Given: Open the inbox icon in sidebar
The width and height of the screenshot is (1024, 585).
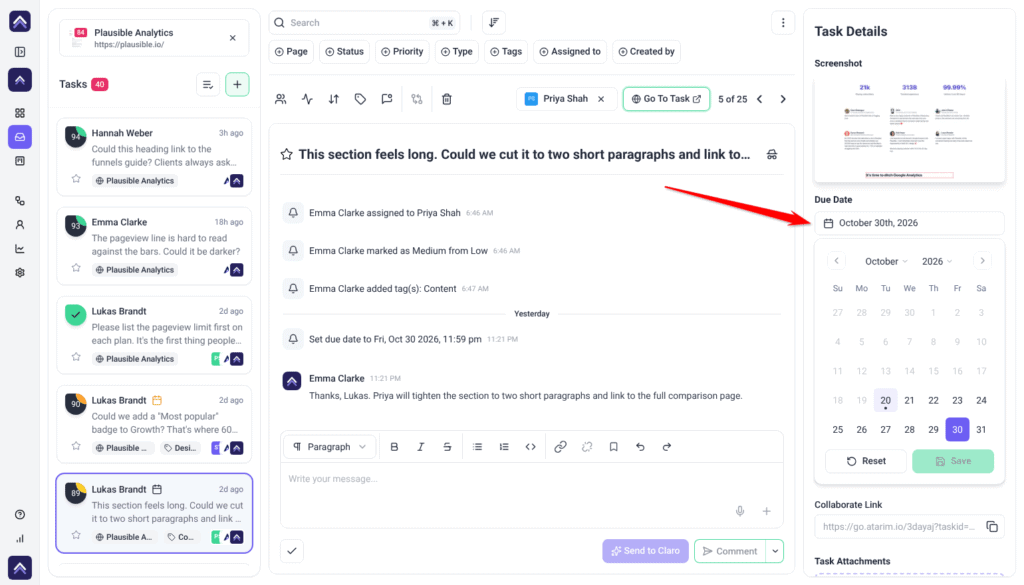Looking at the screenshot, I should [20, 137].
